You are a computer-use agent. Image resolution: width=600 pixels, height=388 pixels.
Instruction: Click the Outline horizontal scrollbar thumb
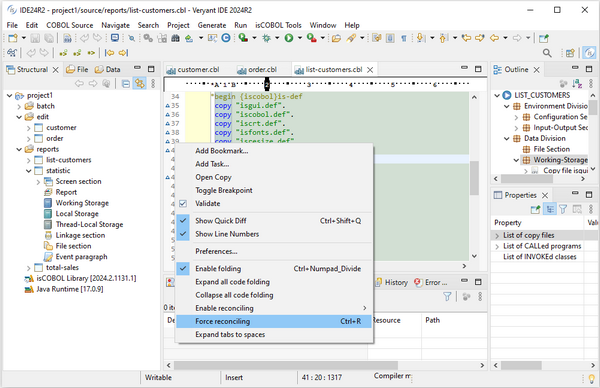pyautogui.click(x=527, y=179)
